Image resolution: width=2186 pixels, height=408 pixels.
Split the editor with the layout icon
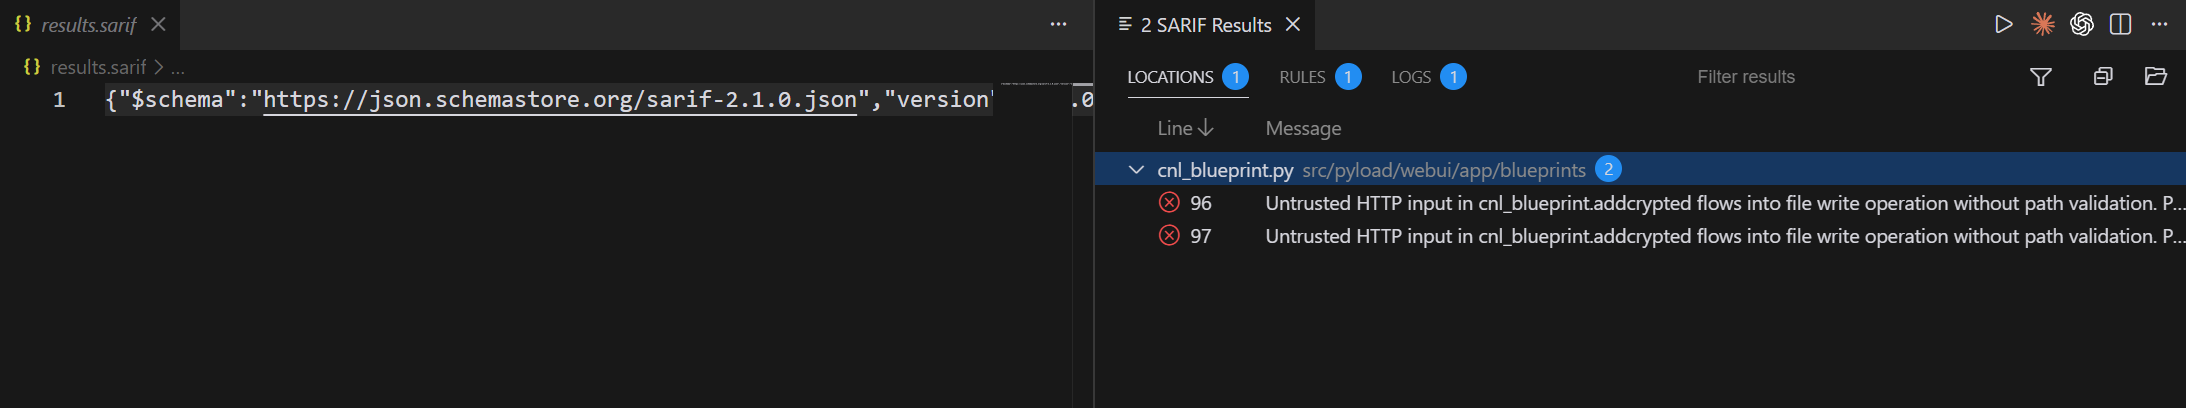[x=2120, y=24]
